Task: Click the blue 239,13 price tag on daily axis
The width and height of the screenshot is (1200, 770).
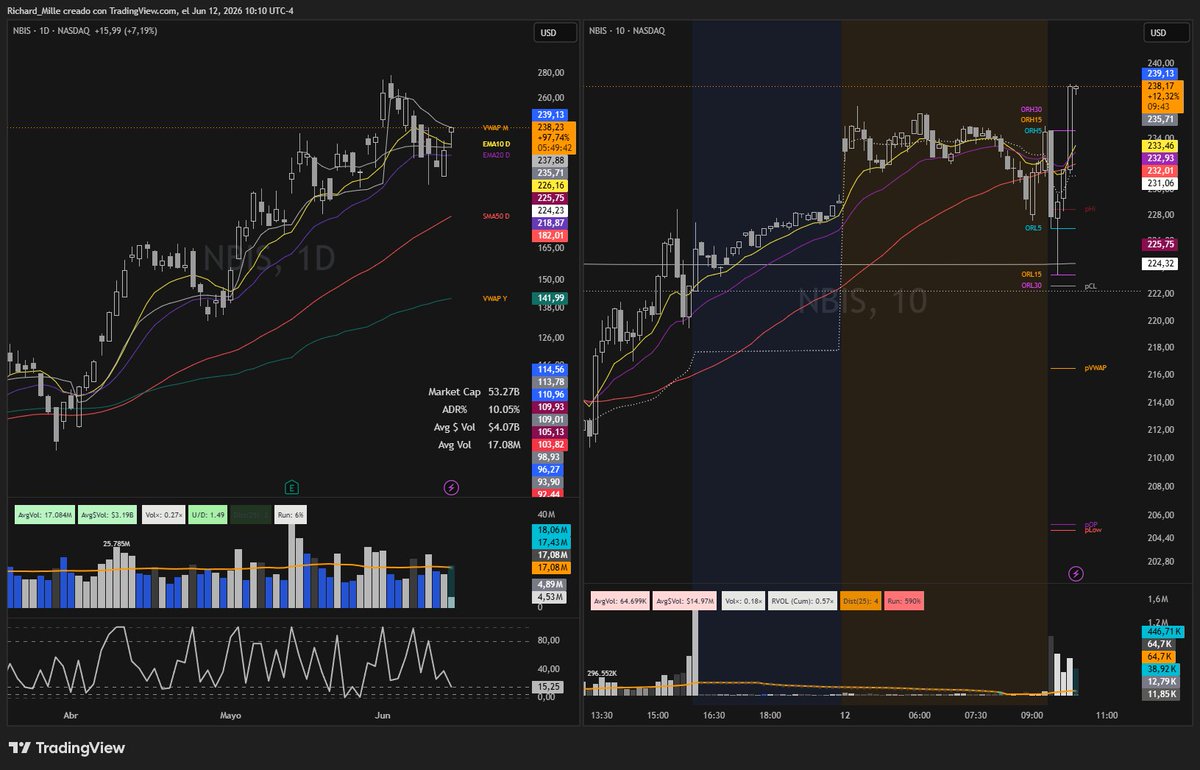Action: click(x=551, y=115)
